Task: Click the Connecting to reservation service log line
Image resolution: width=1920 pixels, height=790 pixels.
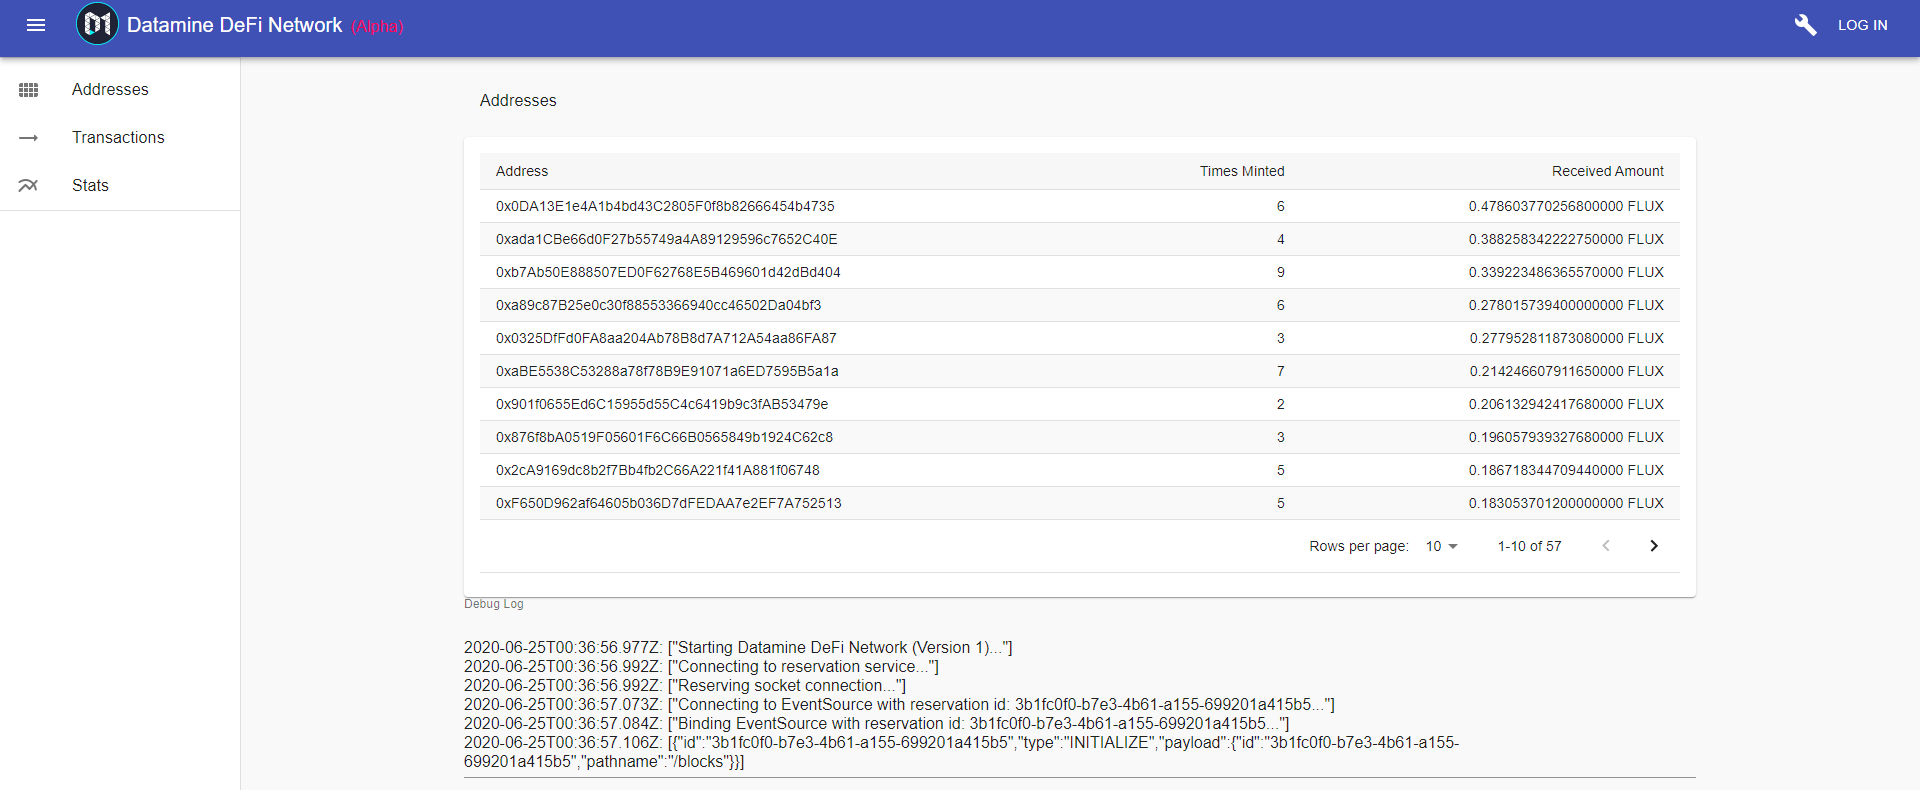Action: (701, 667)
